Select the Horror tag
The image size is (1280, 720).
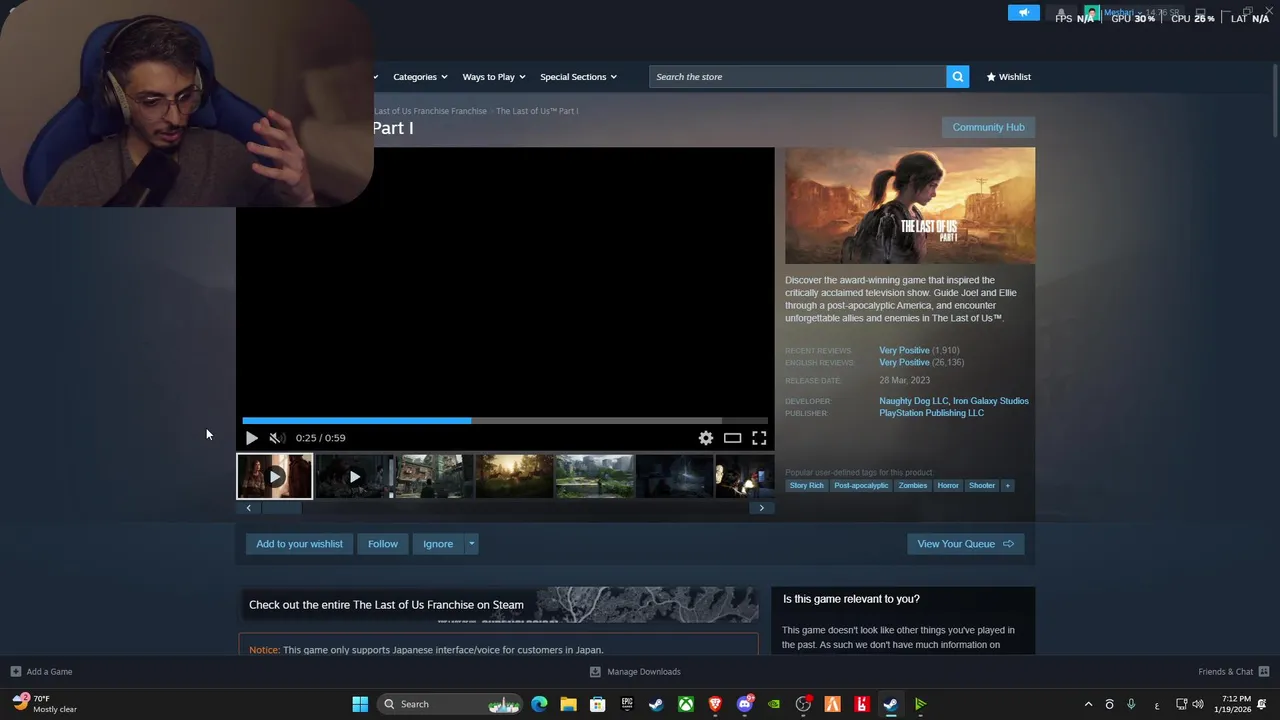(948, 486)
